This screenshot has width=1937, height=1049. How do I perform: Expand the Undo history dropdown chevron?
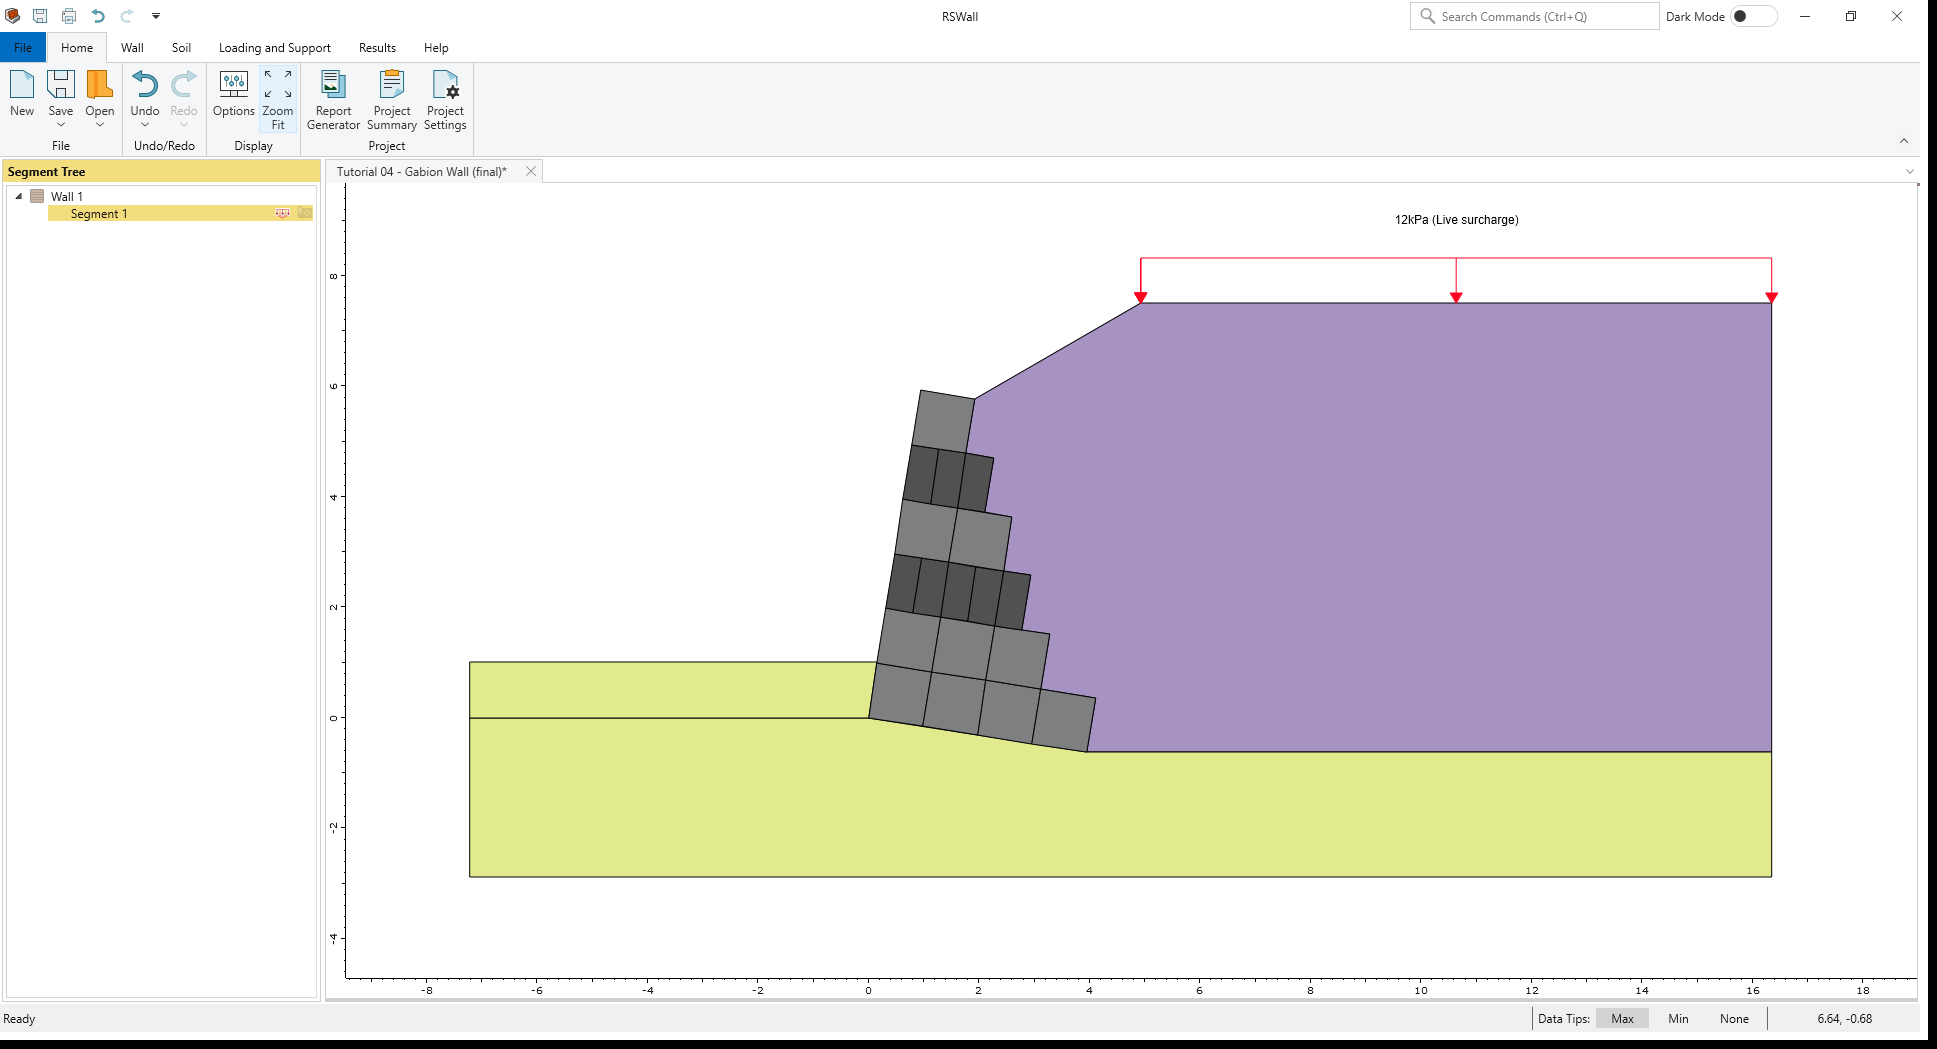pyautogui.click(x=145, y=125)
